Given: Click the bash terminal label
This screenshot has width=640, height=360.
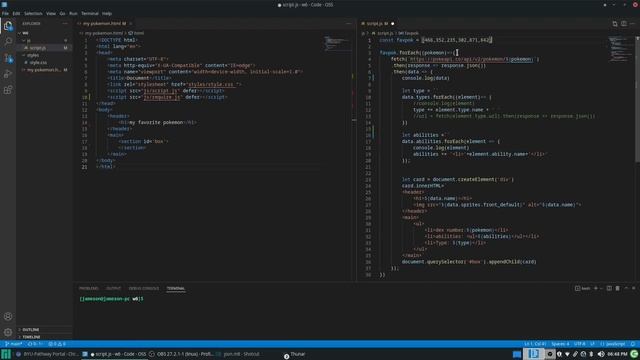Looking at the screenshot, I should 583,288.
